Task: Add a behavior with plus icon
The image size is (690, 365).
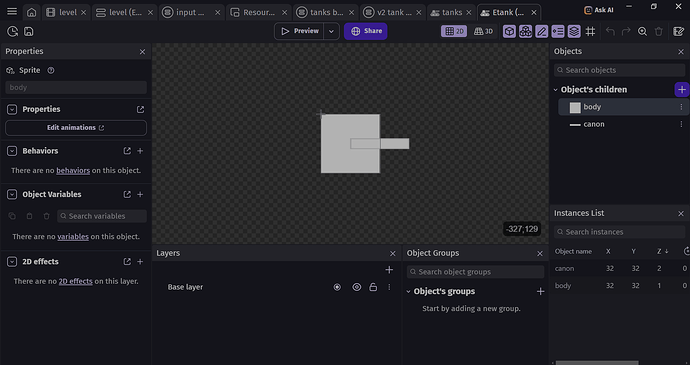Action: click(140, 151)
